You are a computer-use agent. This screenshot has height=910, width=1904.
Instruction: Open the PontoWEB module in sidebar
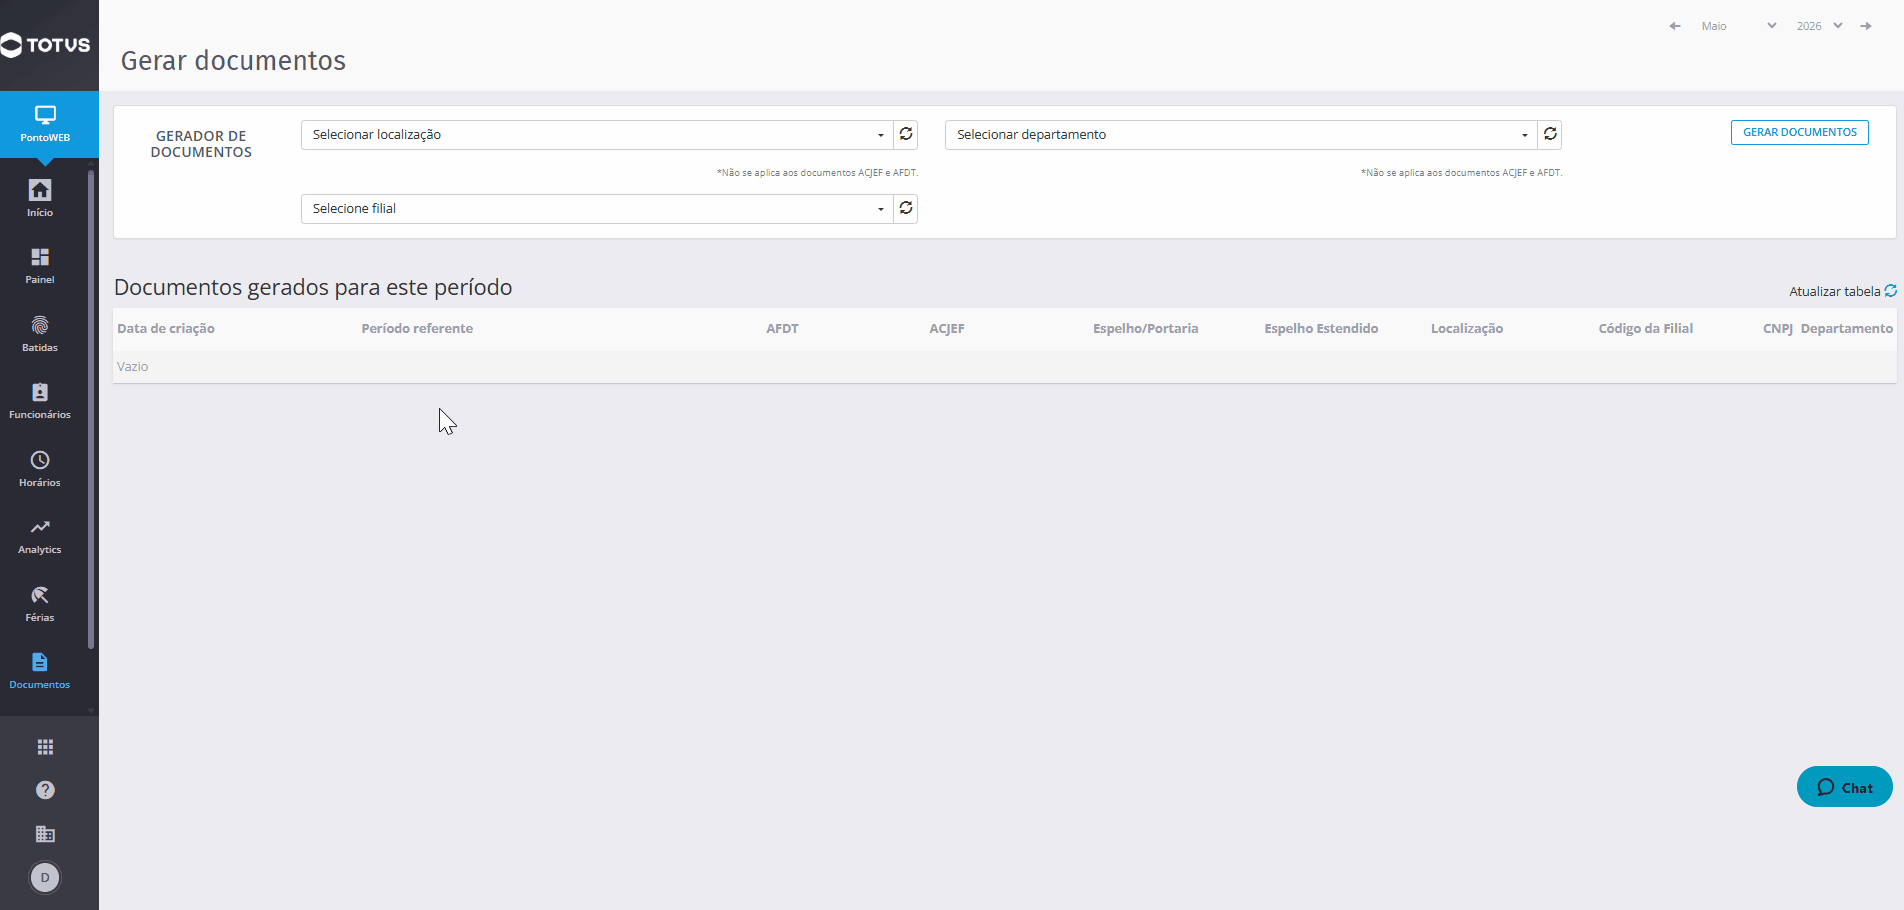(45, 124)
